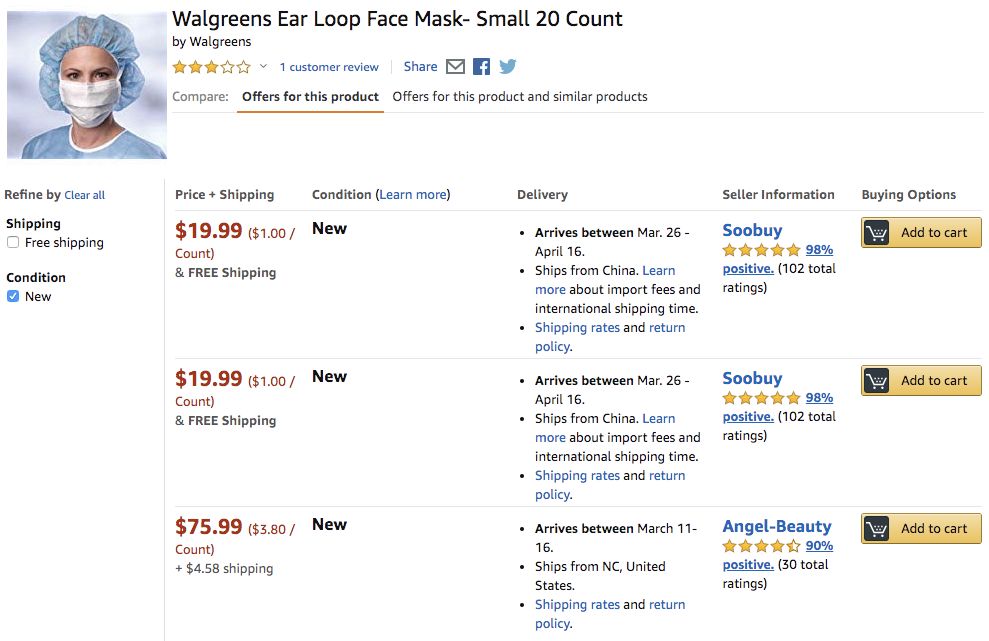This screenshot has height=641, width=989.
Task: Click second Soobuy seller star rating
Action: tap(762, 398)
